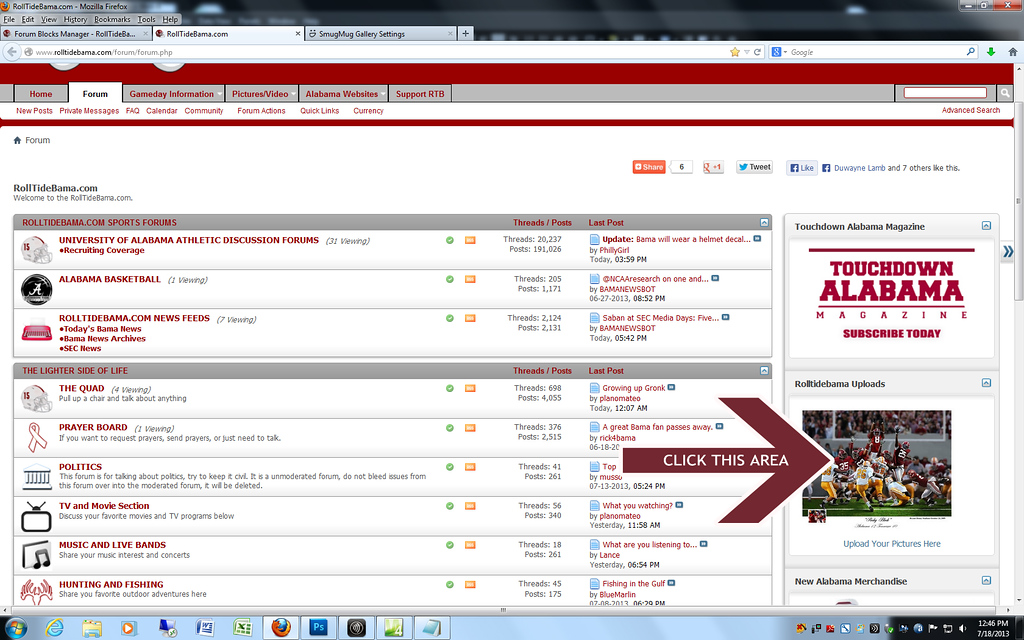Click green check icon for University of Alabama forums
This screenshot has width=1024, height=640.
[x=450, y=240]
